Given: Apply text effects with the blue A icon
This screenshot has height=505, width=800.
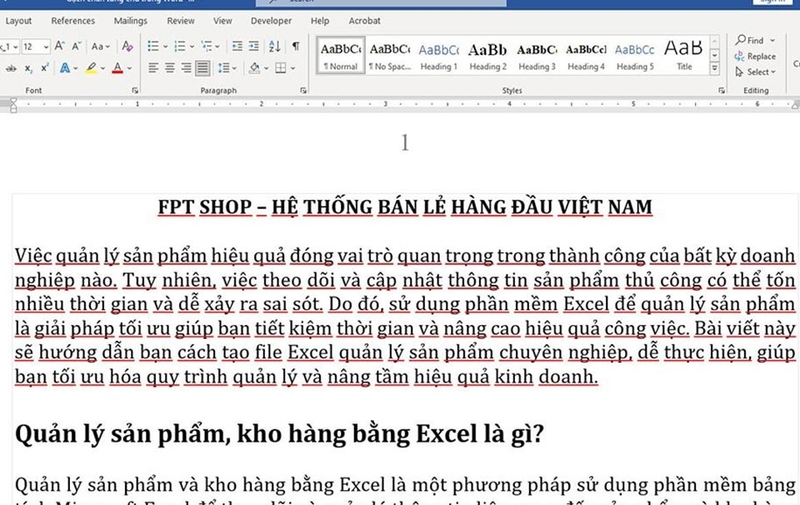Looking at the screenshot, I should point(65,68).
